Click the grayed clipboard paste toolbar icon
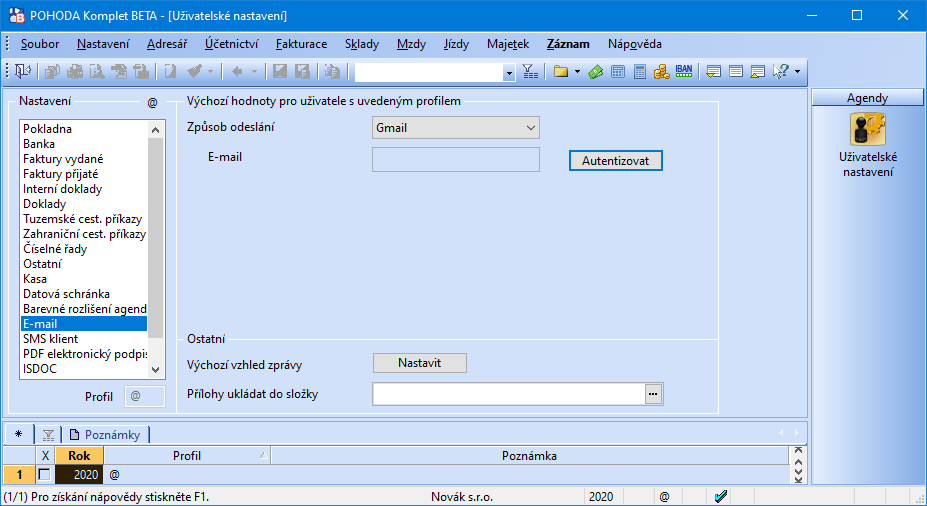This screenshot has height=506, width=927. point(332,72)
